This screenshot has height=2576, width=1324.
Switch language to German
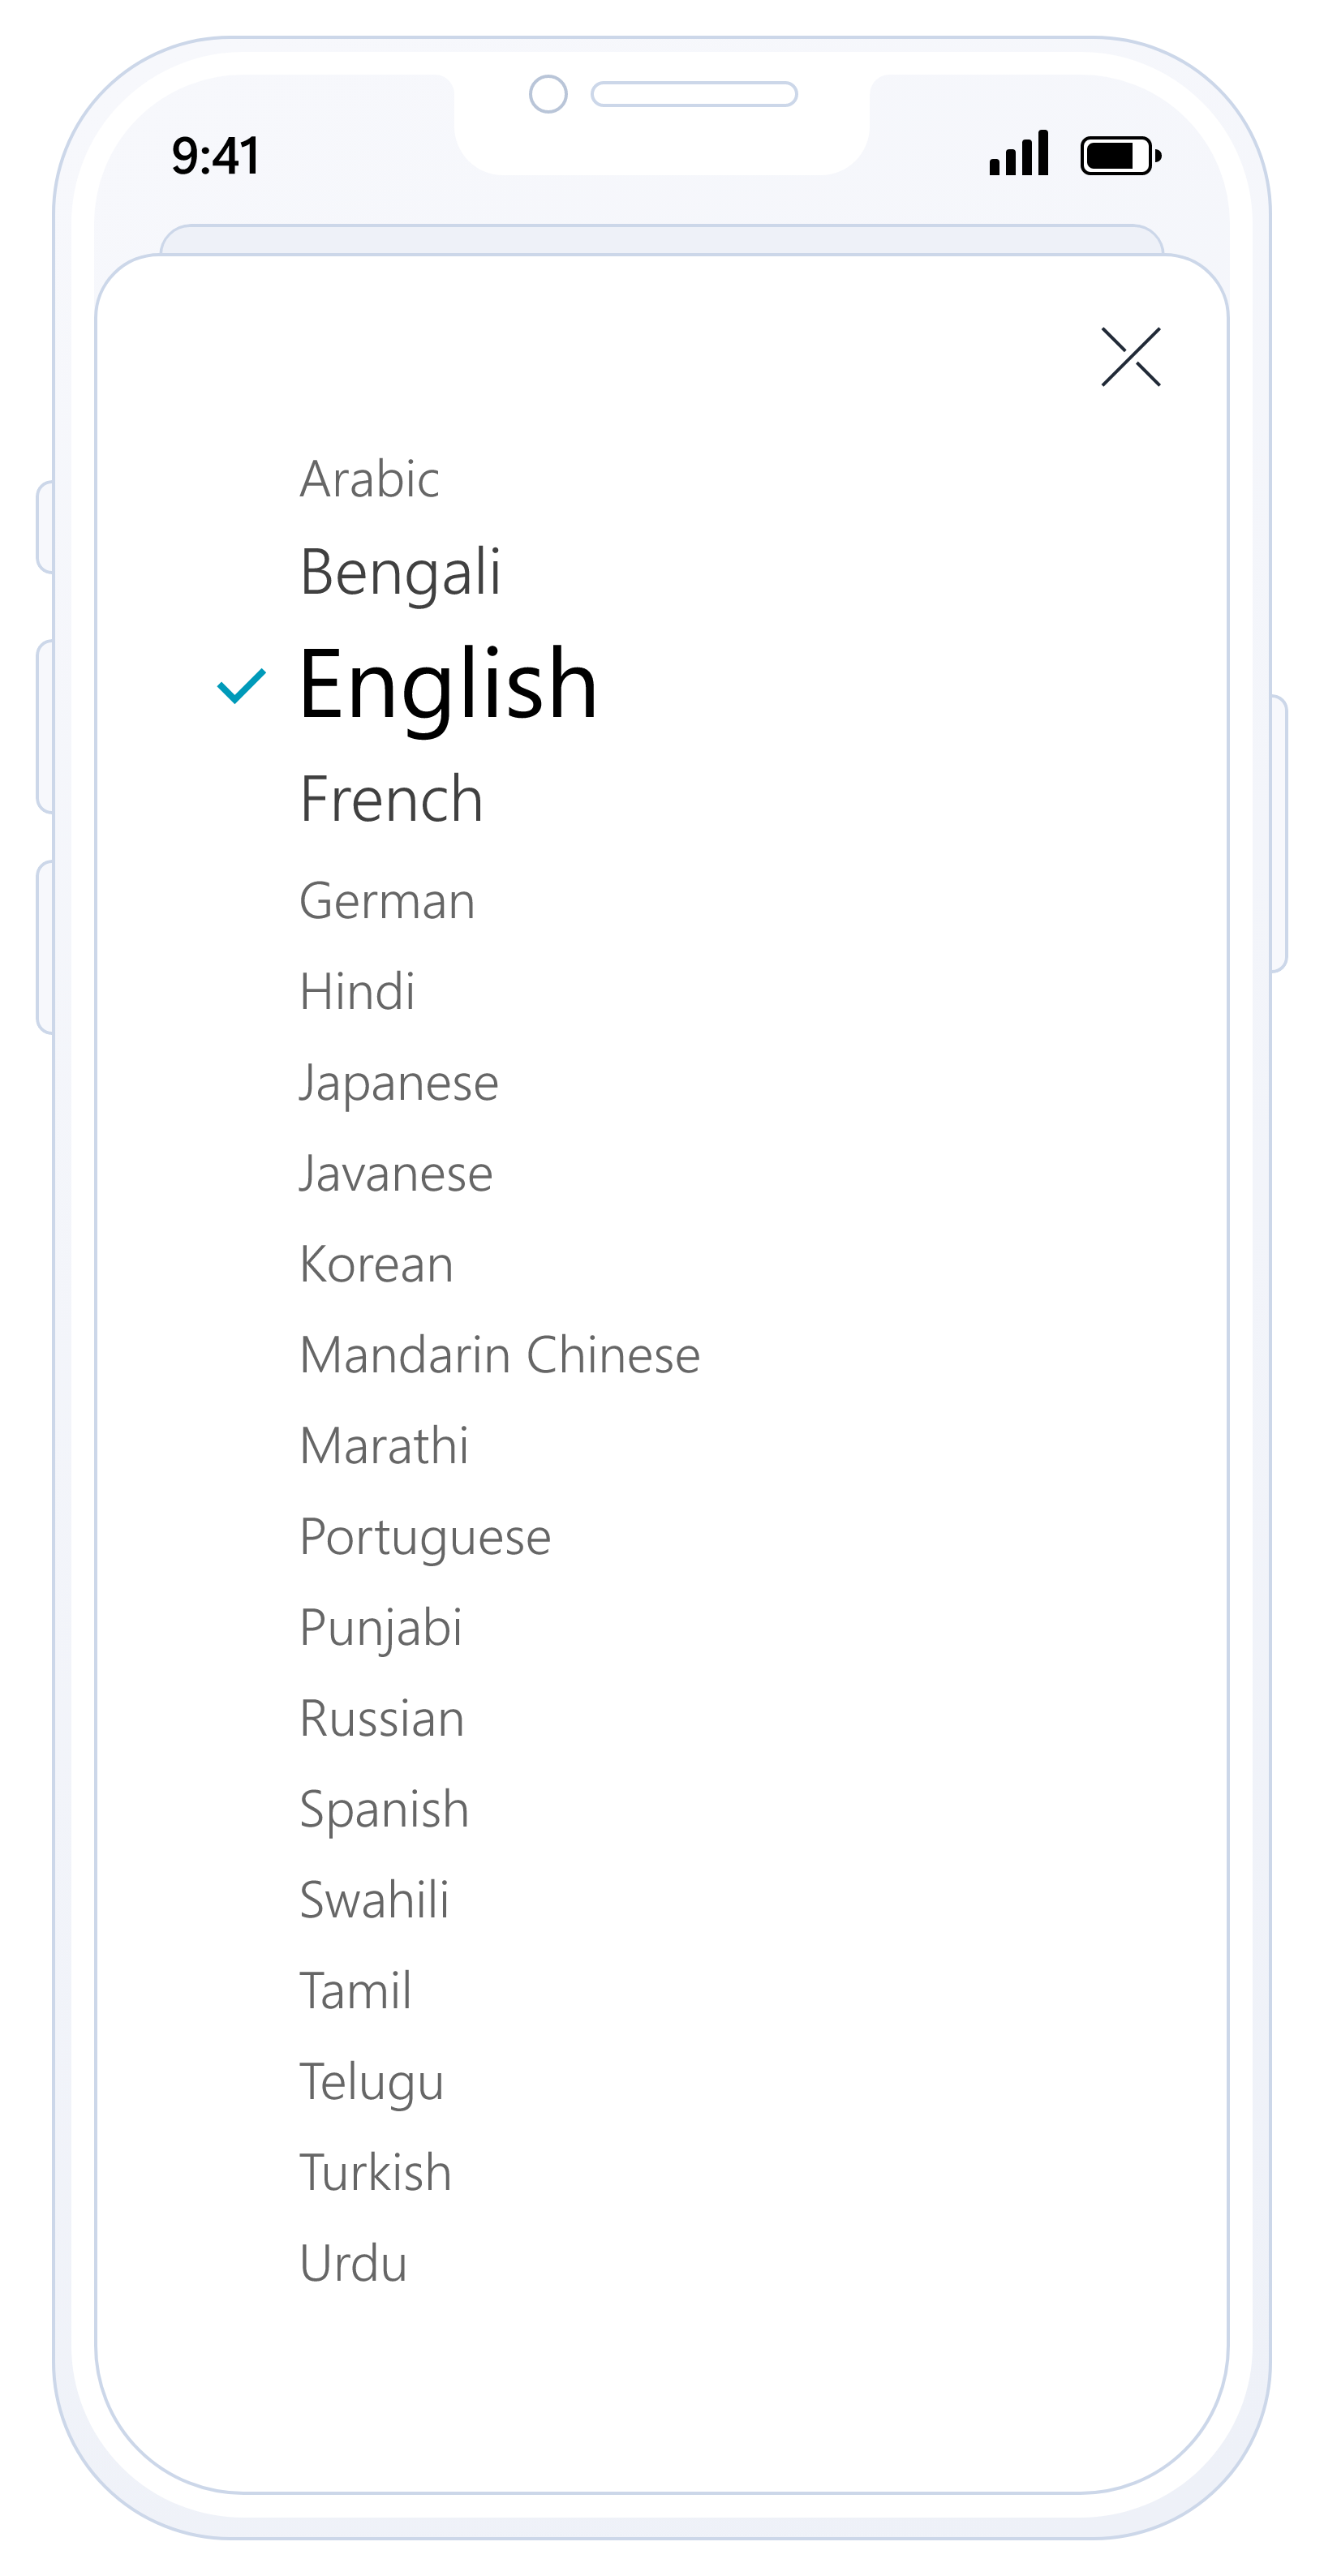(x=387, y=901)
